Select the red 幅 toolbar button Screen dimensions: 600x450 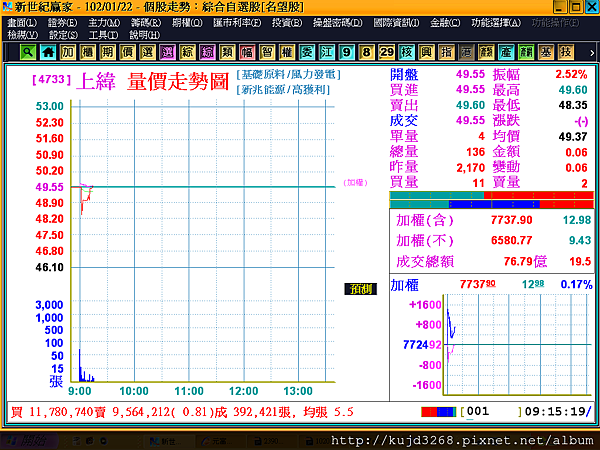(247, 52)
